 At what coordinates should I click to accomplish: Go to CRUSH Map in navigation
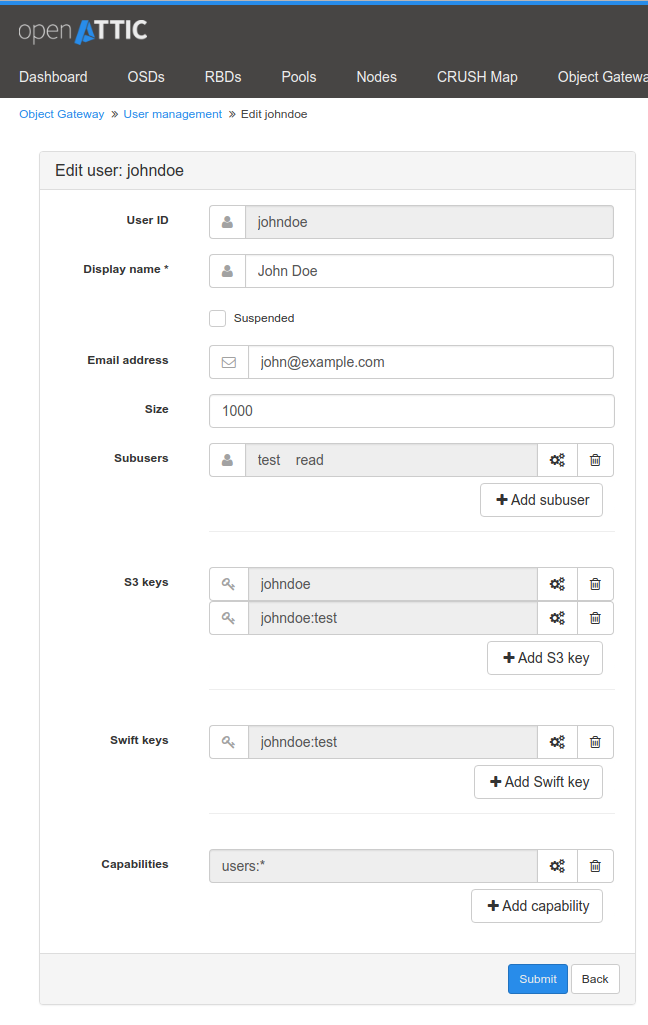(477, 77)
